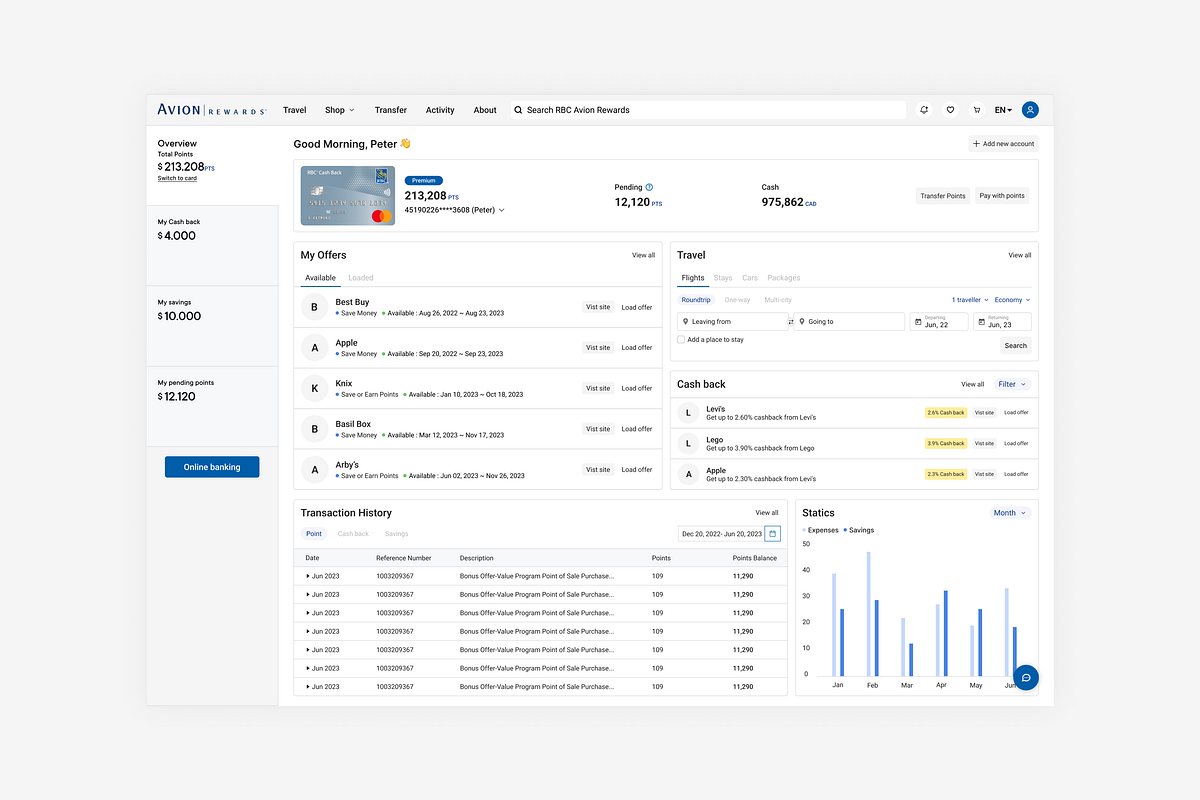Open the 1 traveller dropdown
This screenshot has height=800, width=1200.
(970, 300)
